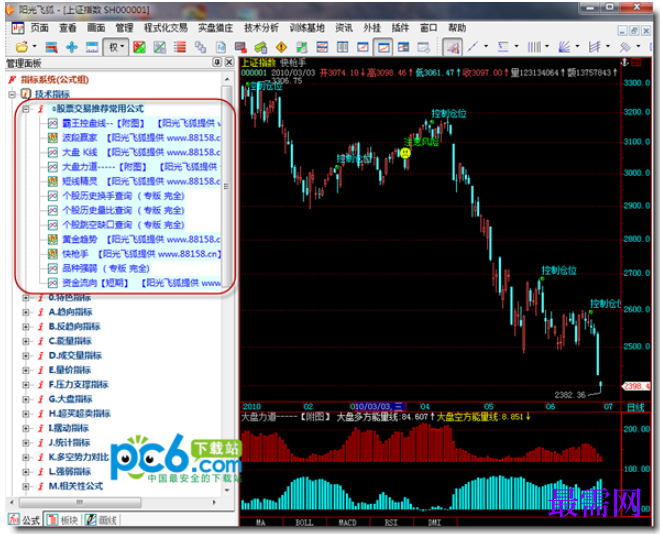
Task: Switch to the 公式 bottom tab
Action: [24, 520]
